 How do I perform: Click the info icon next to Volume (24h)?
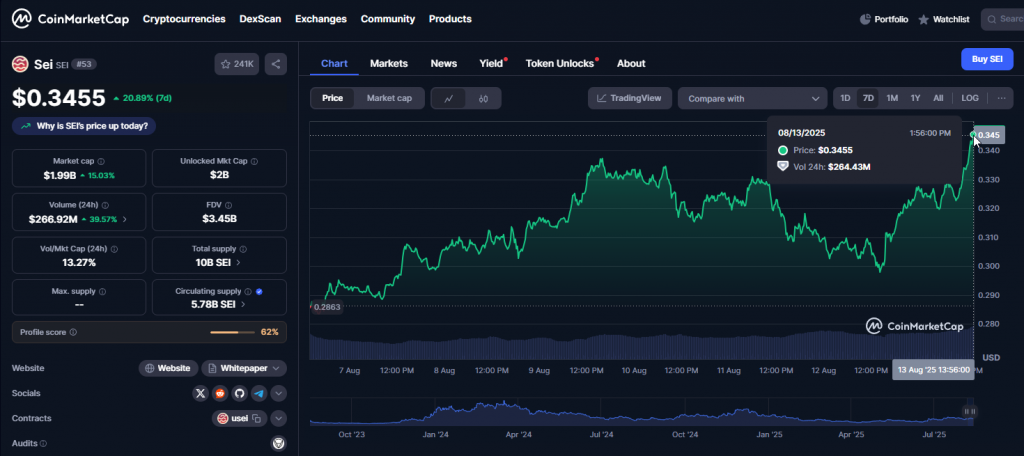105,204
